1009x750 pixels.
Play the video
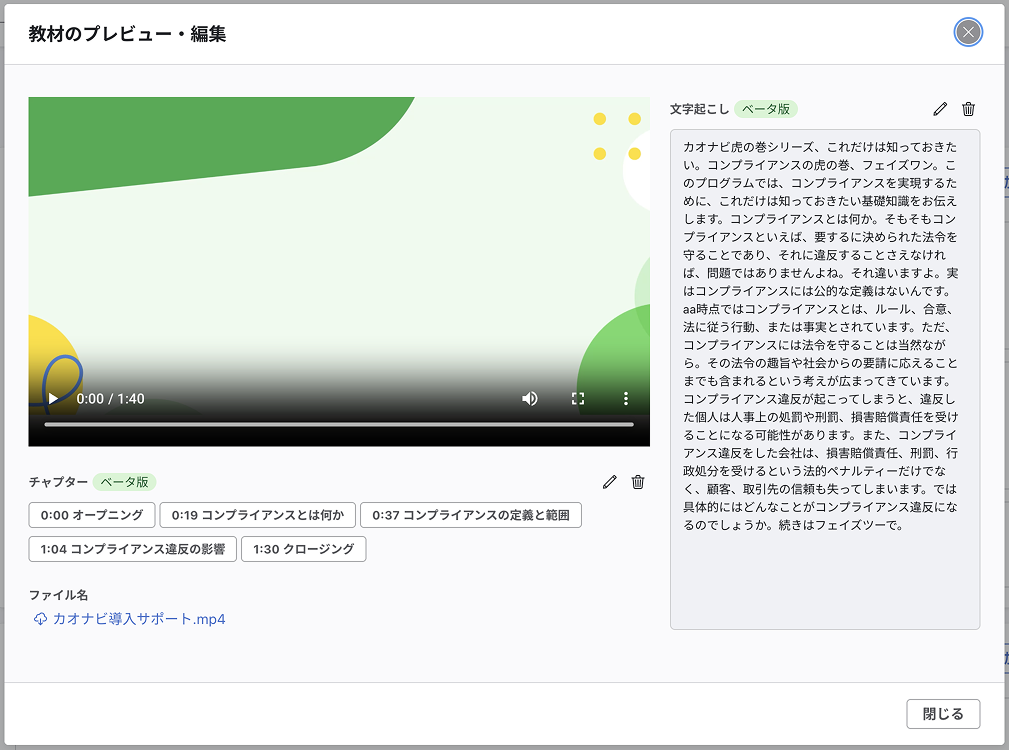(51, 398)
